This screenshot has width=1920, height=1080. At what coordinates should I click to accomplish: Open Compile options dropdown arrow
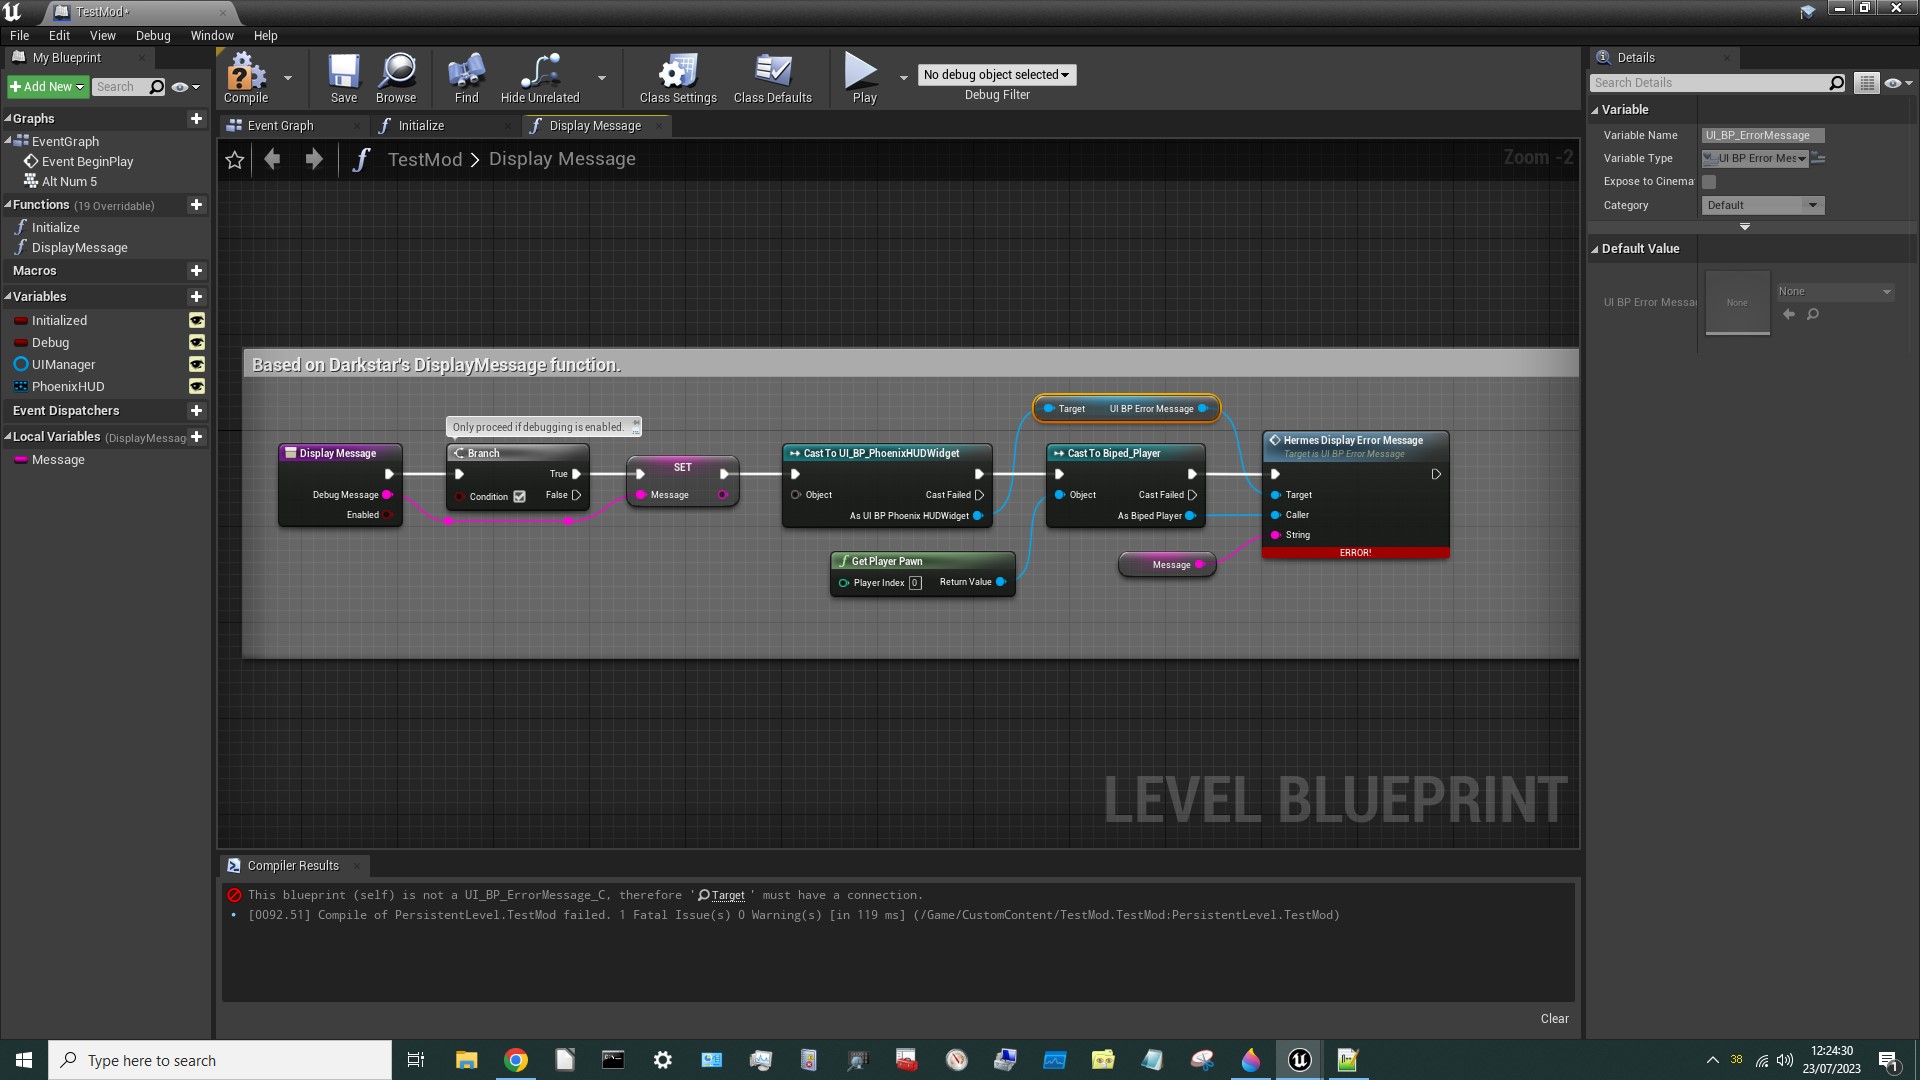[x=288, y=77]
